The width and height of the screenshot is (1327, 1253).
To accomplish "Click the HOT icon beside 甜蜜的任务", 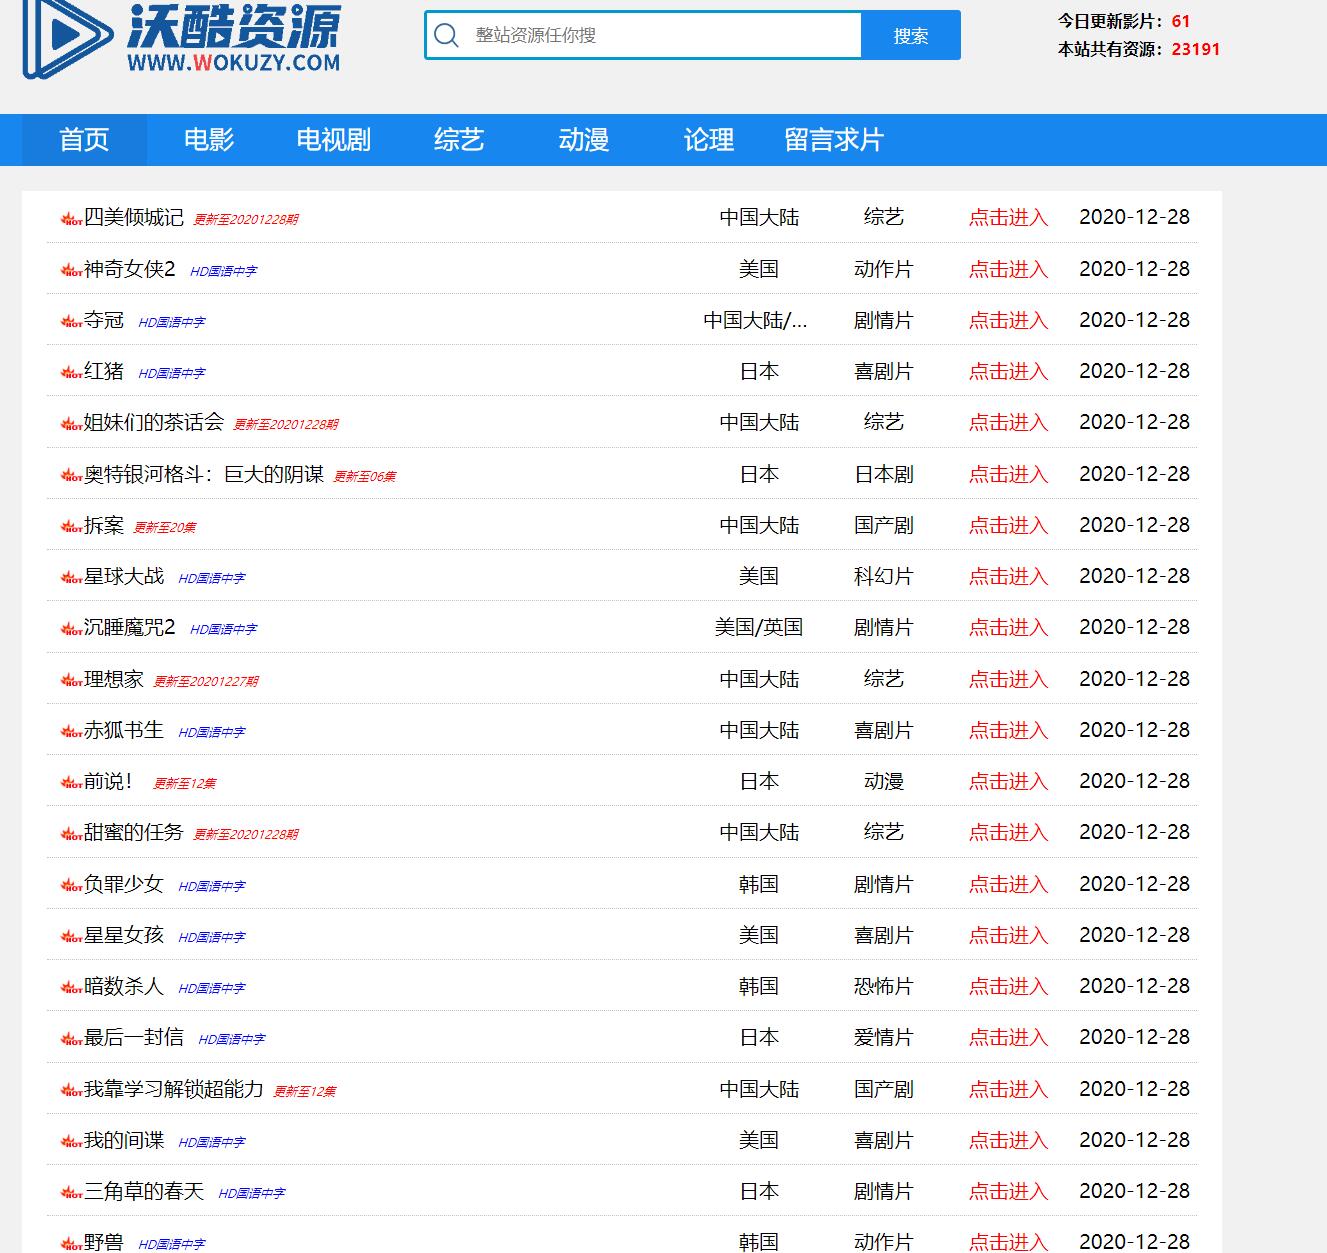I will [71, 834].
